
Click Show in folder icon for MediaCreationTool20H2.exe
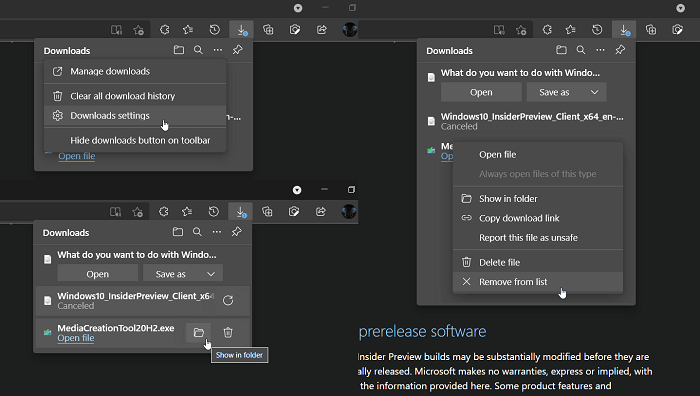199,333
